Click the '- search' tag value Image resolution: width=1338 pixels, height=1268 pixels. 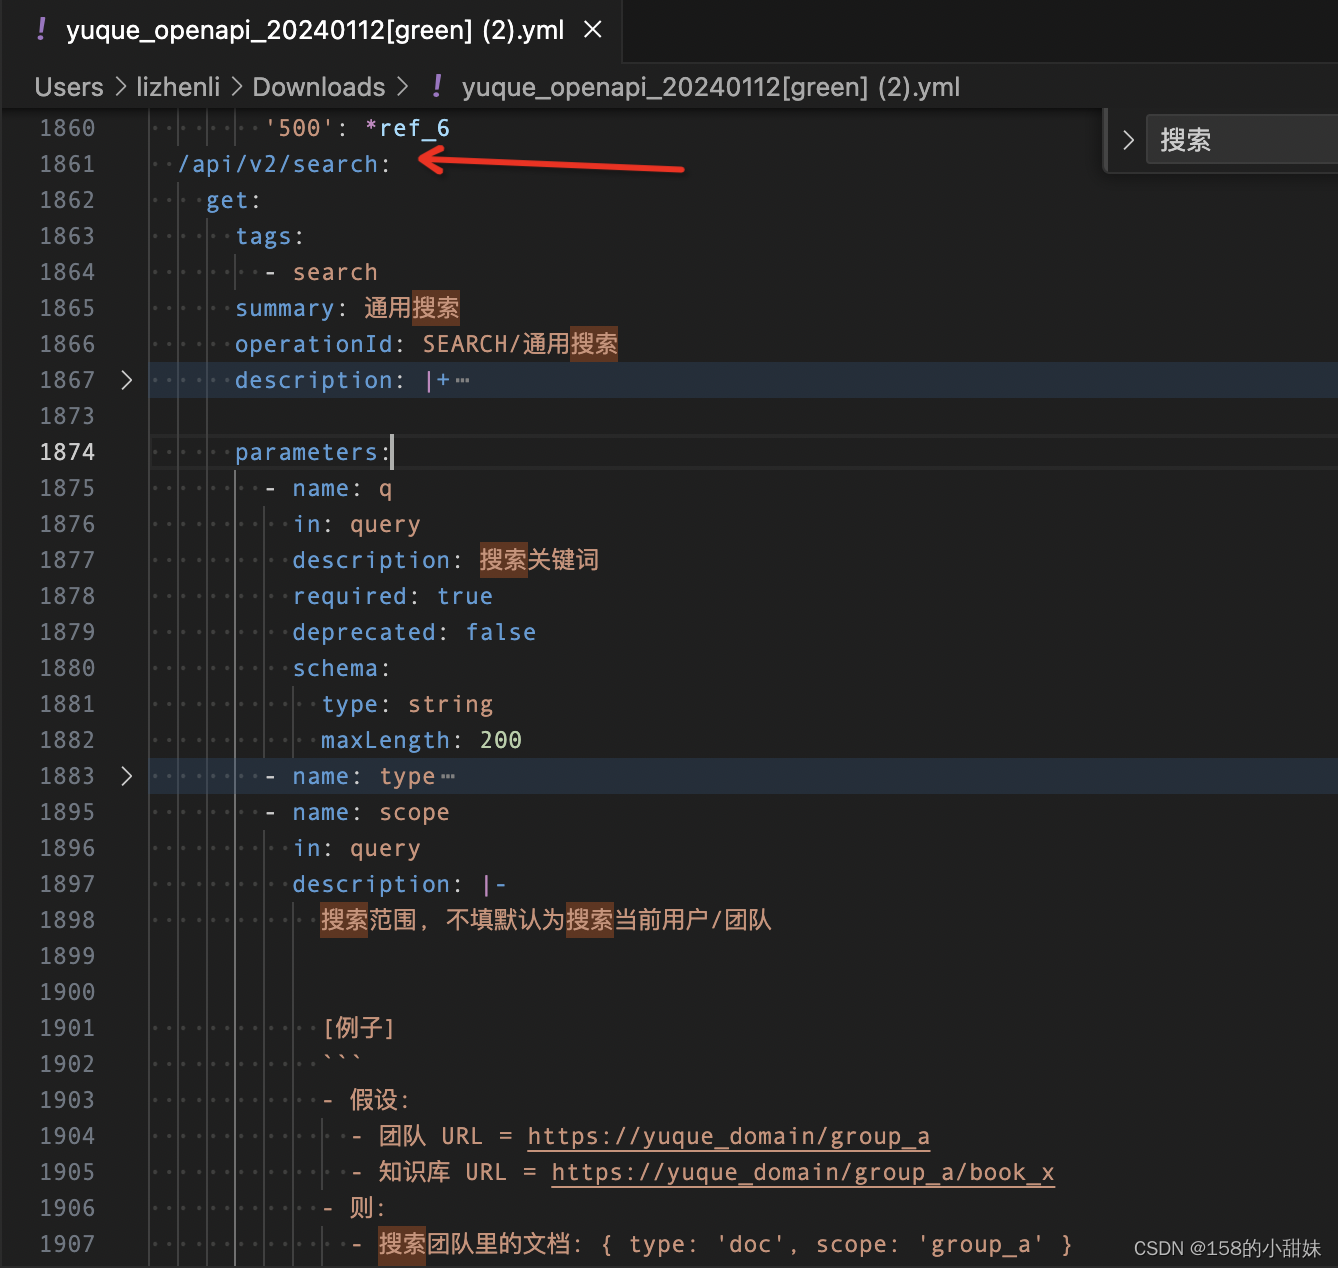click(x=321, y=272)
